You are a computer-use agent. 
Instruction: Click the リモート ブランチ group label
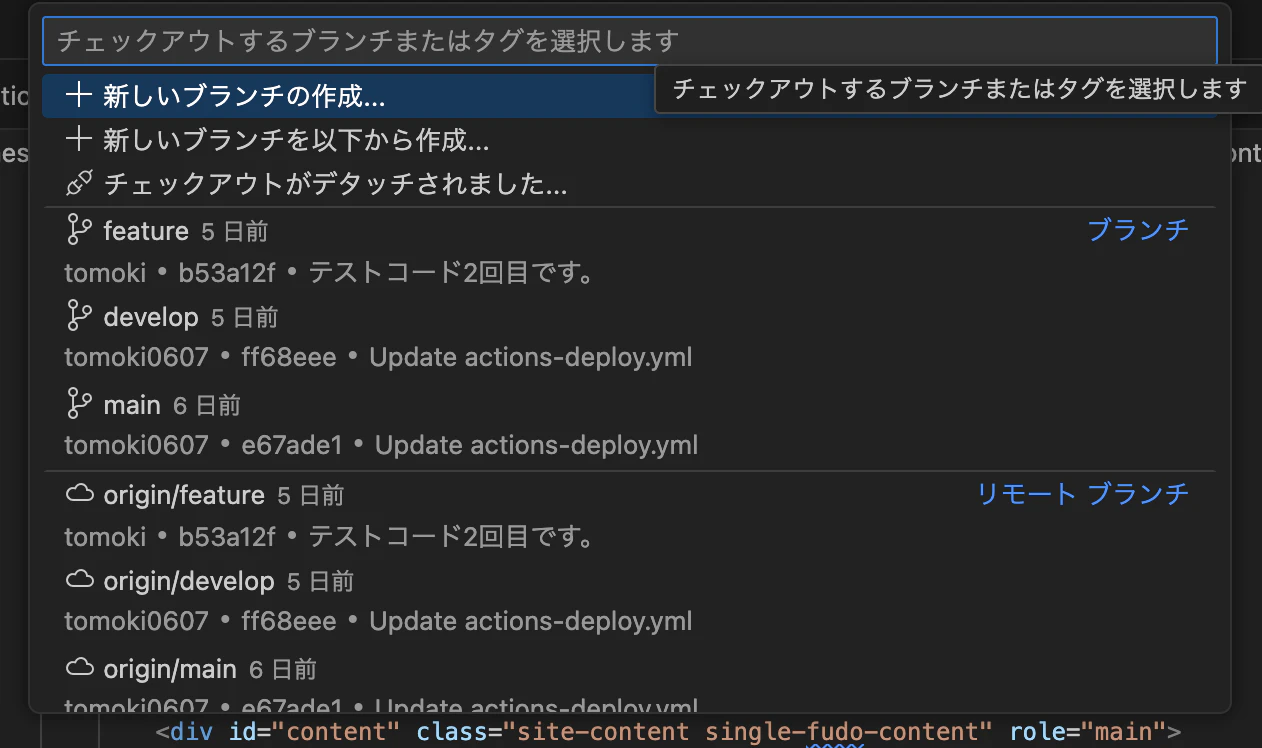tap(1083, 494)
